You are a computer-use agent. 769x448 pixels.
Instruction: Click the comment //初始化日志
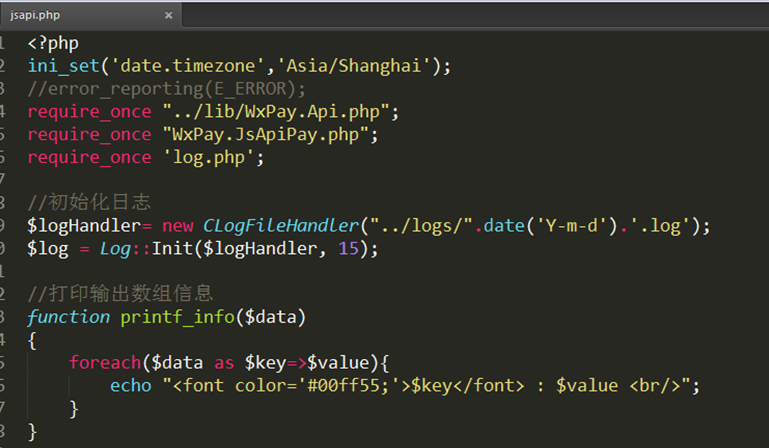tap(89, 202)
